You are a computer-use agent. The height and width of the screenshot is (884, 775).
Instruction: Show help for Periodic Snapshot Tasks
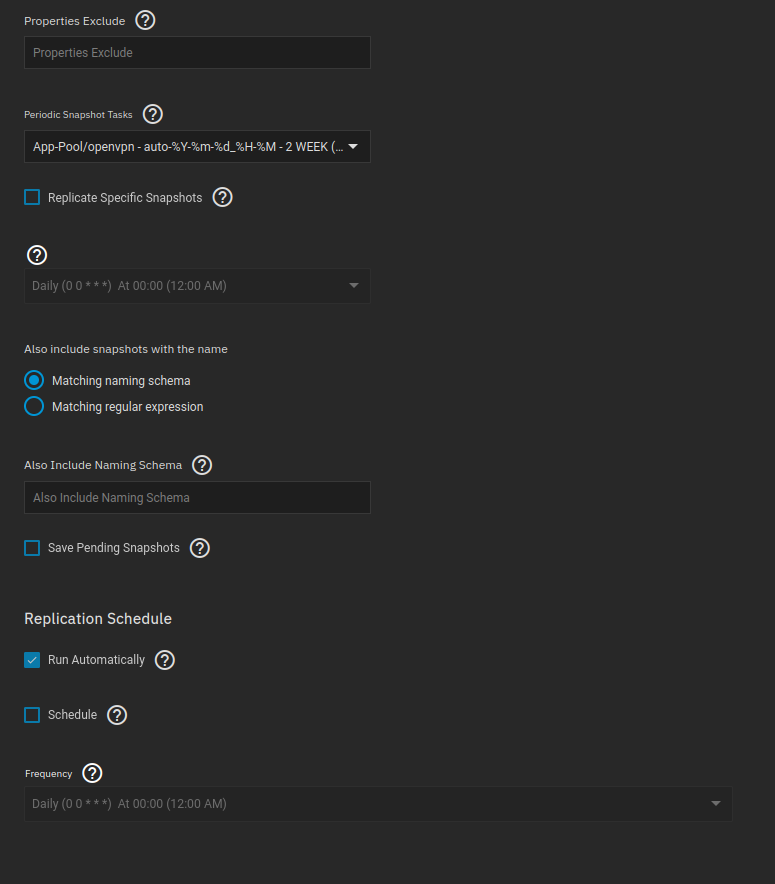click(153, 114)
